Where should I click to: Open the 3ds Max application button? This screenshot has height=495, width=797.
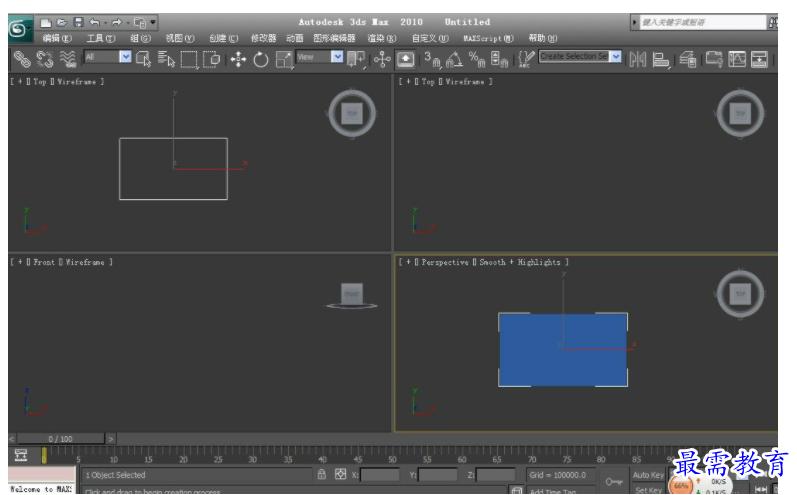(x=19, y=29)
